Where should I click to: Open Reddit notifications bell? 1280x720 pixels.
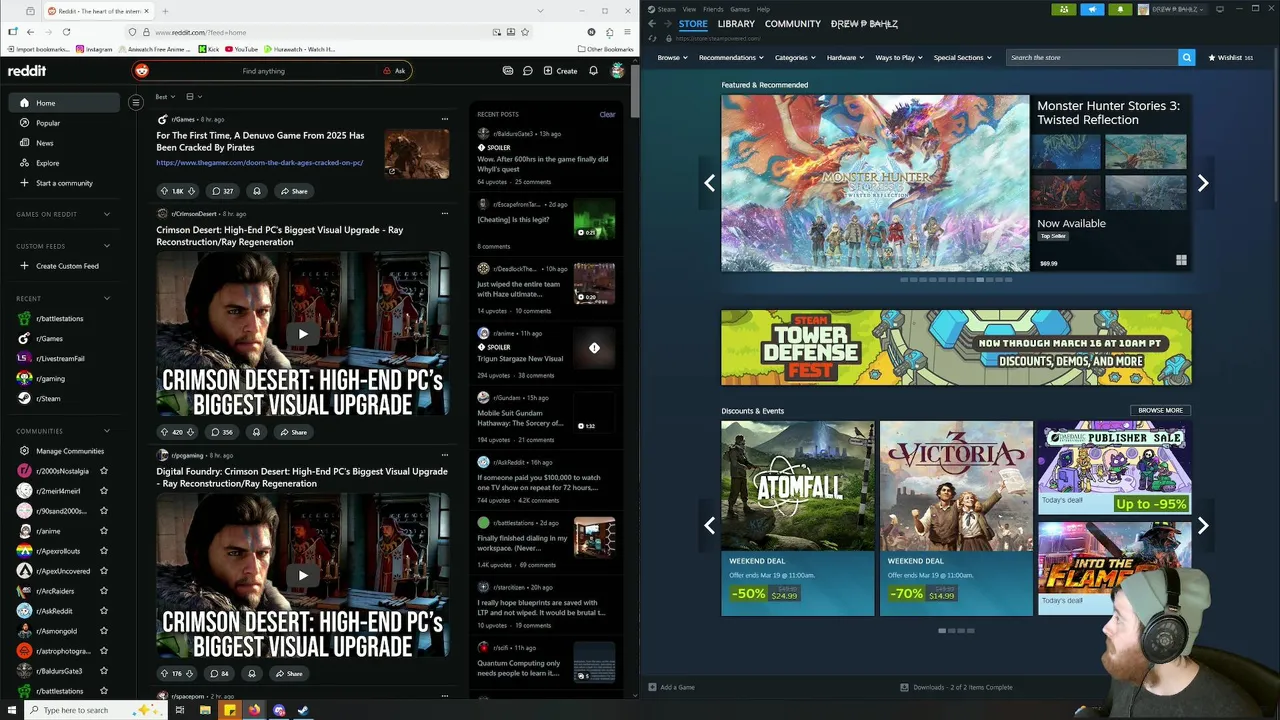tap(593, 71)
